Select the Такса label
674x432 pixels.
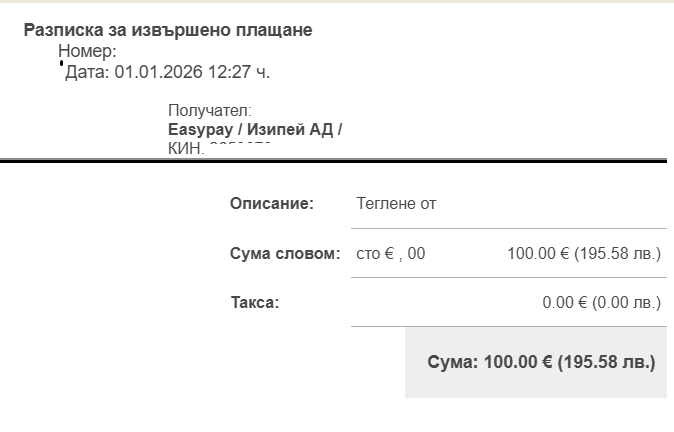coord(254,302)
